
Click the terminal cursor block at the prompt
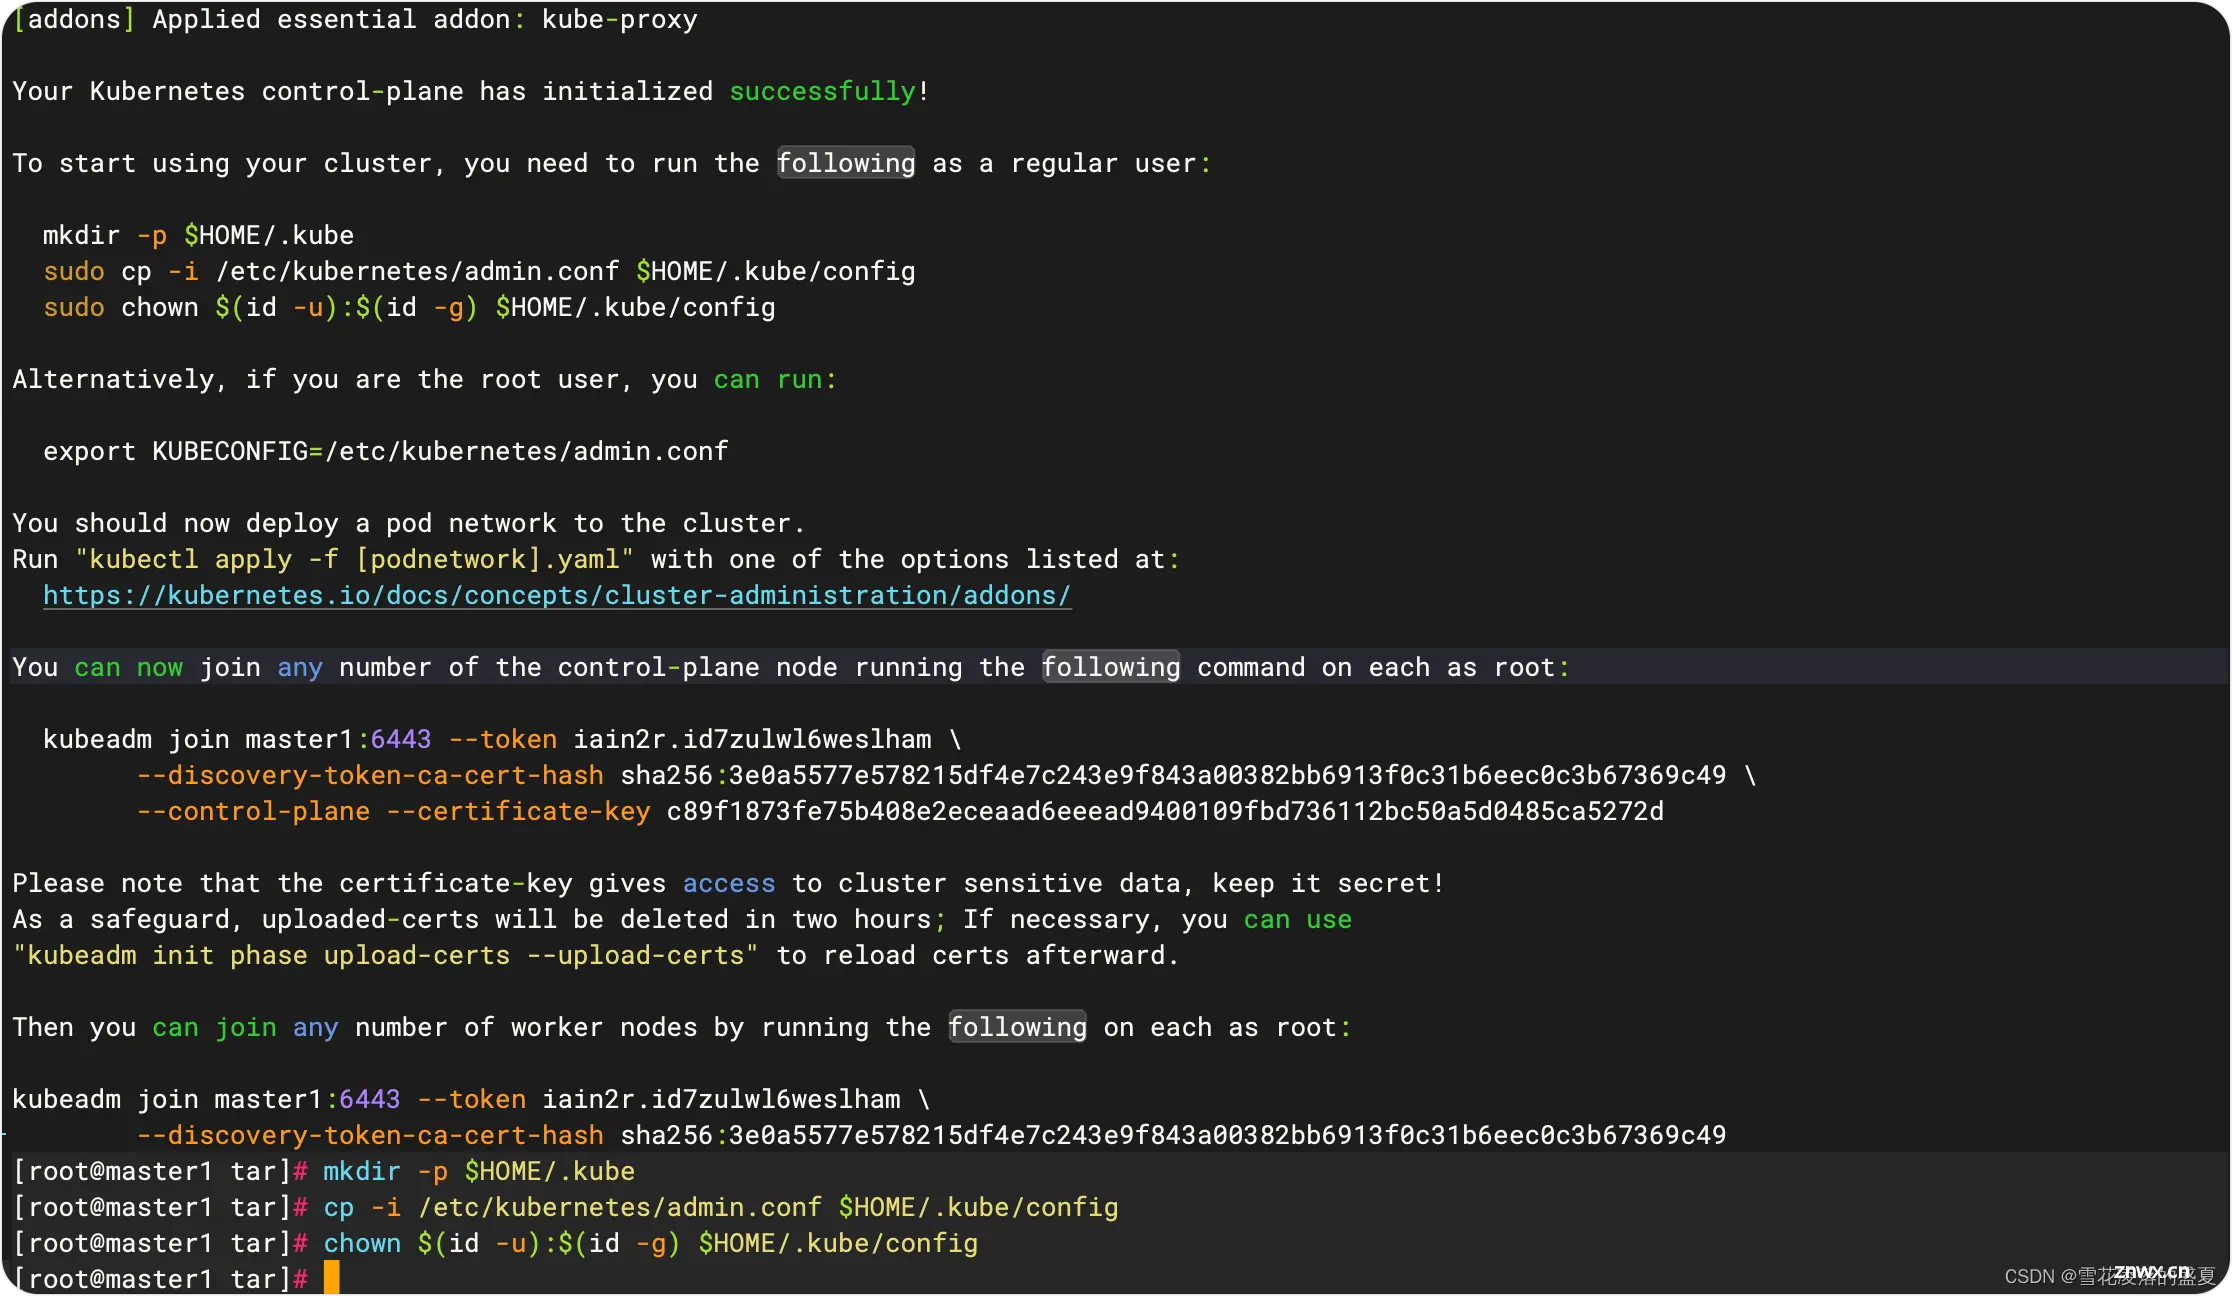(332, 1277)
